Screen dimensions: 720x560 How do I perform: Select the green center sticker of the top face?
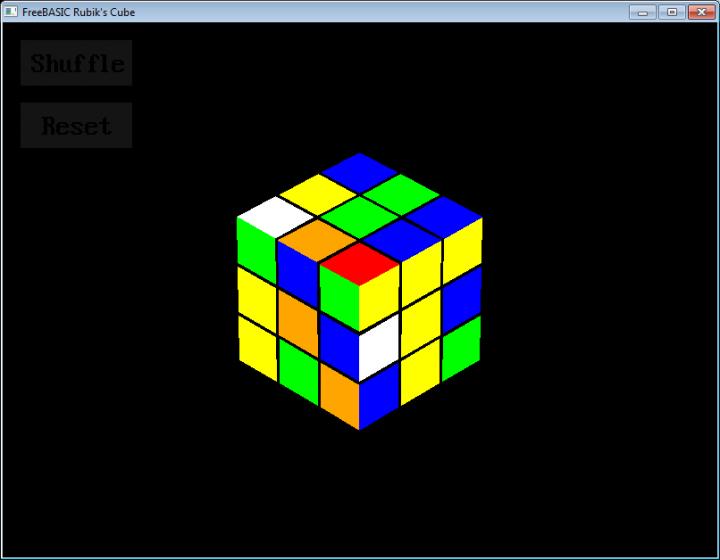[360, 218]
